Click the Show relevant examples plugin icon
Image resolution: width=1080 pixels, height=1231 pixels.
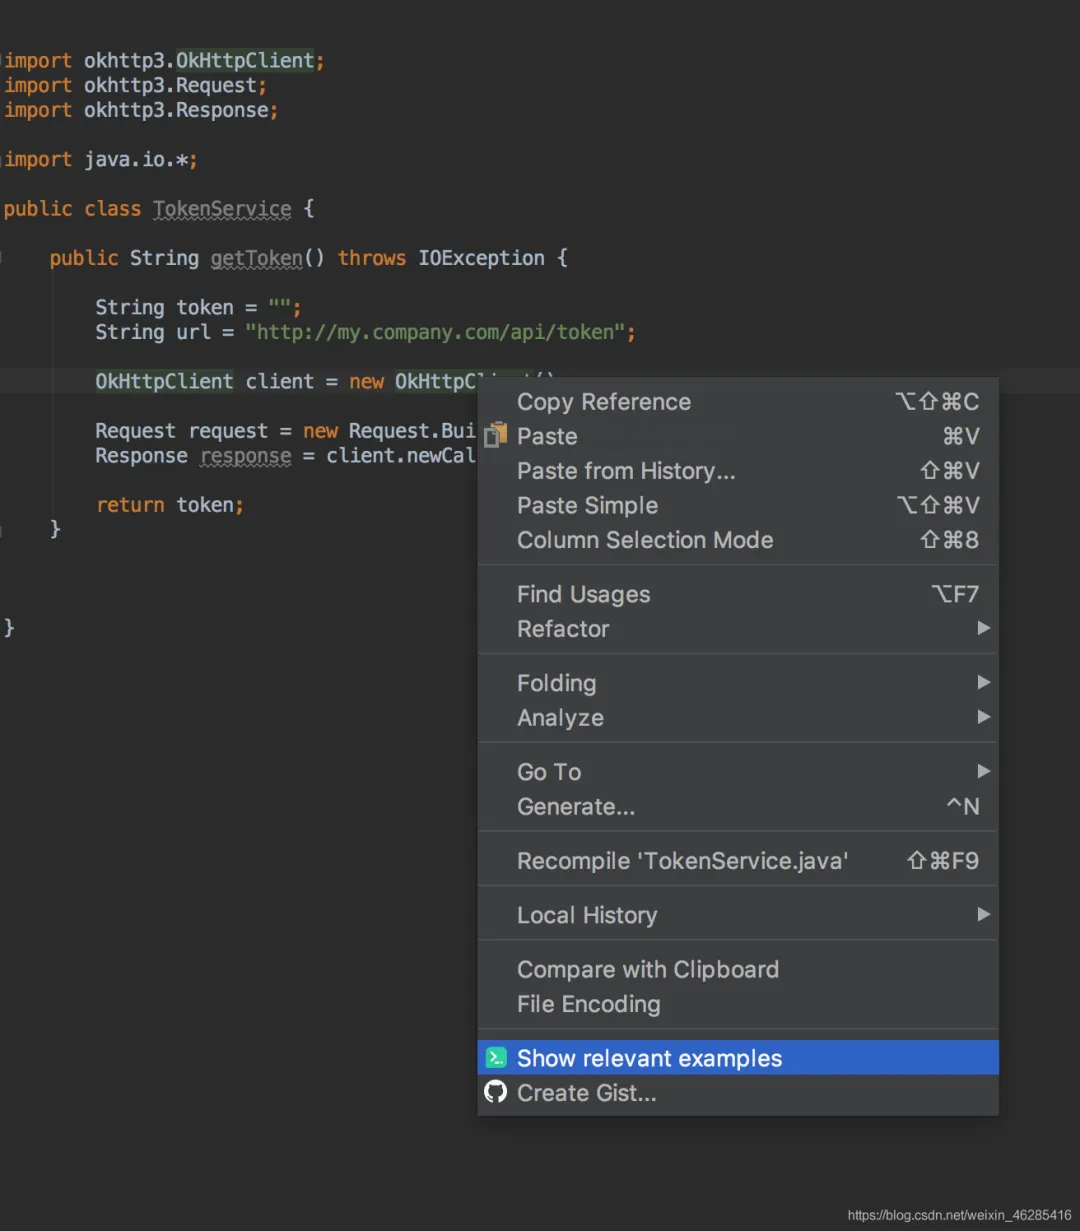(x=496, y=1058)
